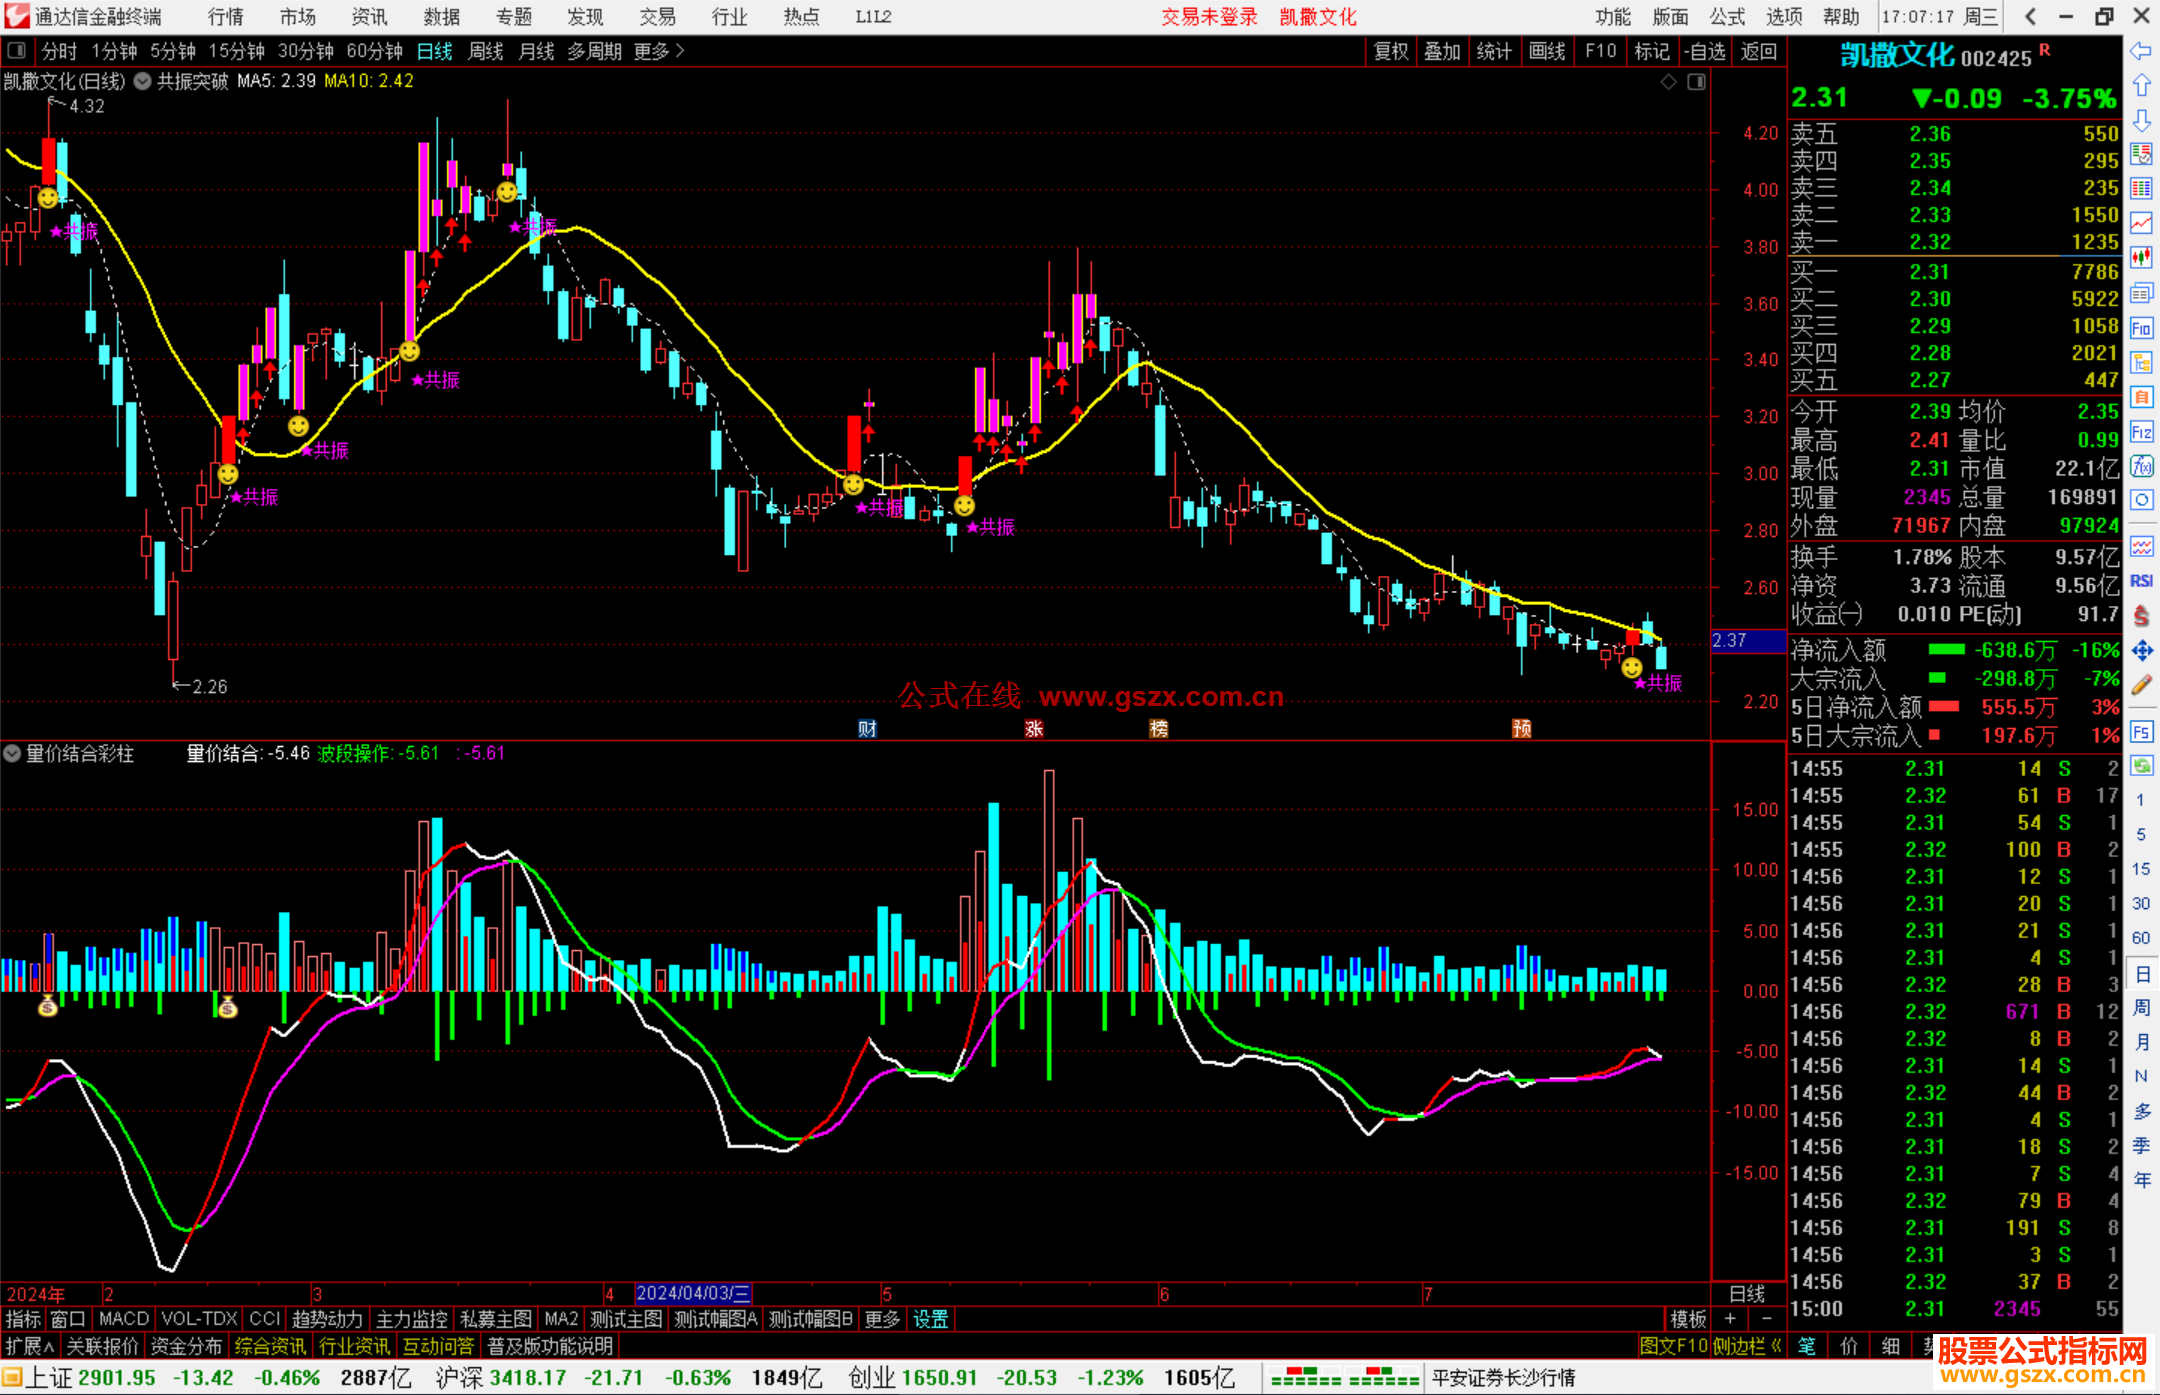
Task: Open the 行情 menu
Action: click(x=226, y=17)
